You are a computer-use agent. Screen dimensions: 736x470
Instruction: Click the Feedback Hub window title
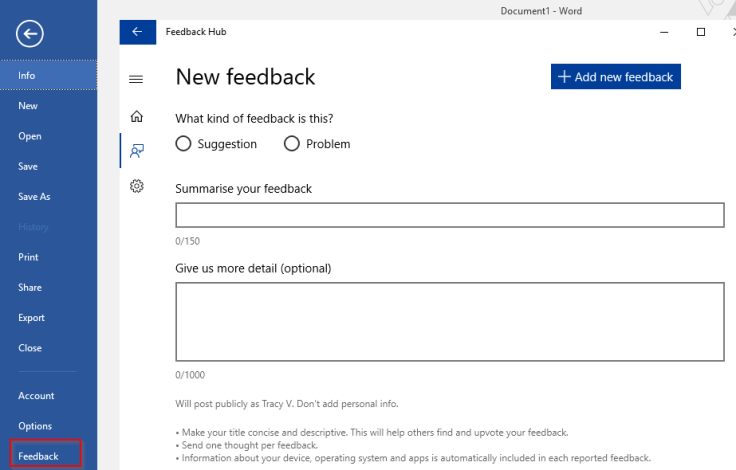pos(196,32)
